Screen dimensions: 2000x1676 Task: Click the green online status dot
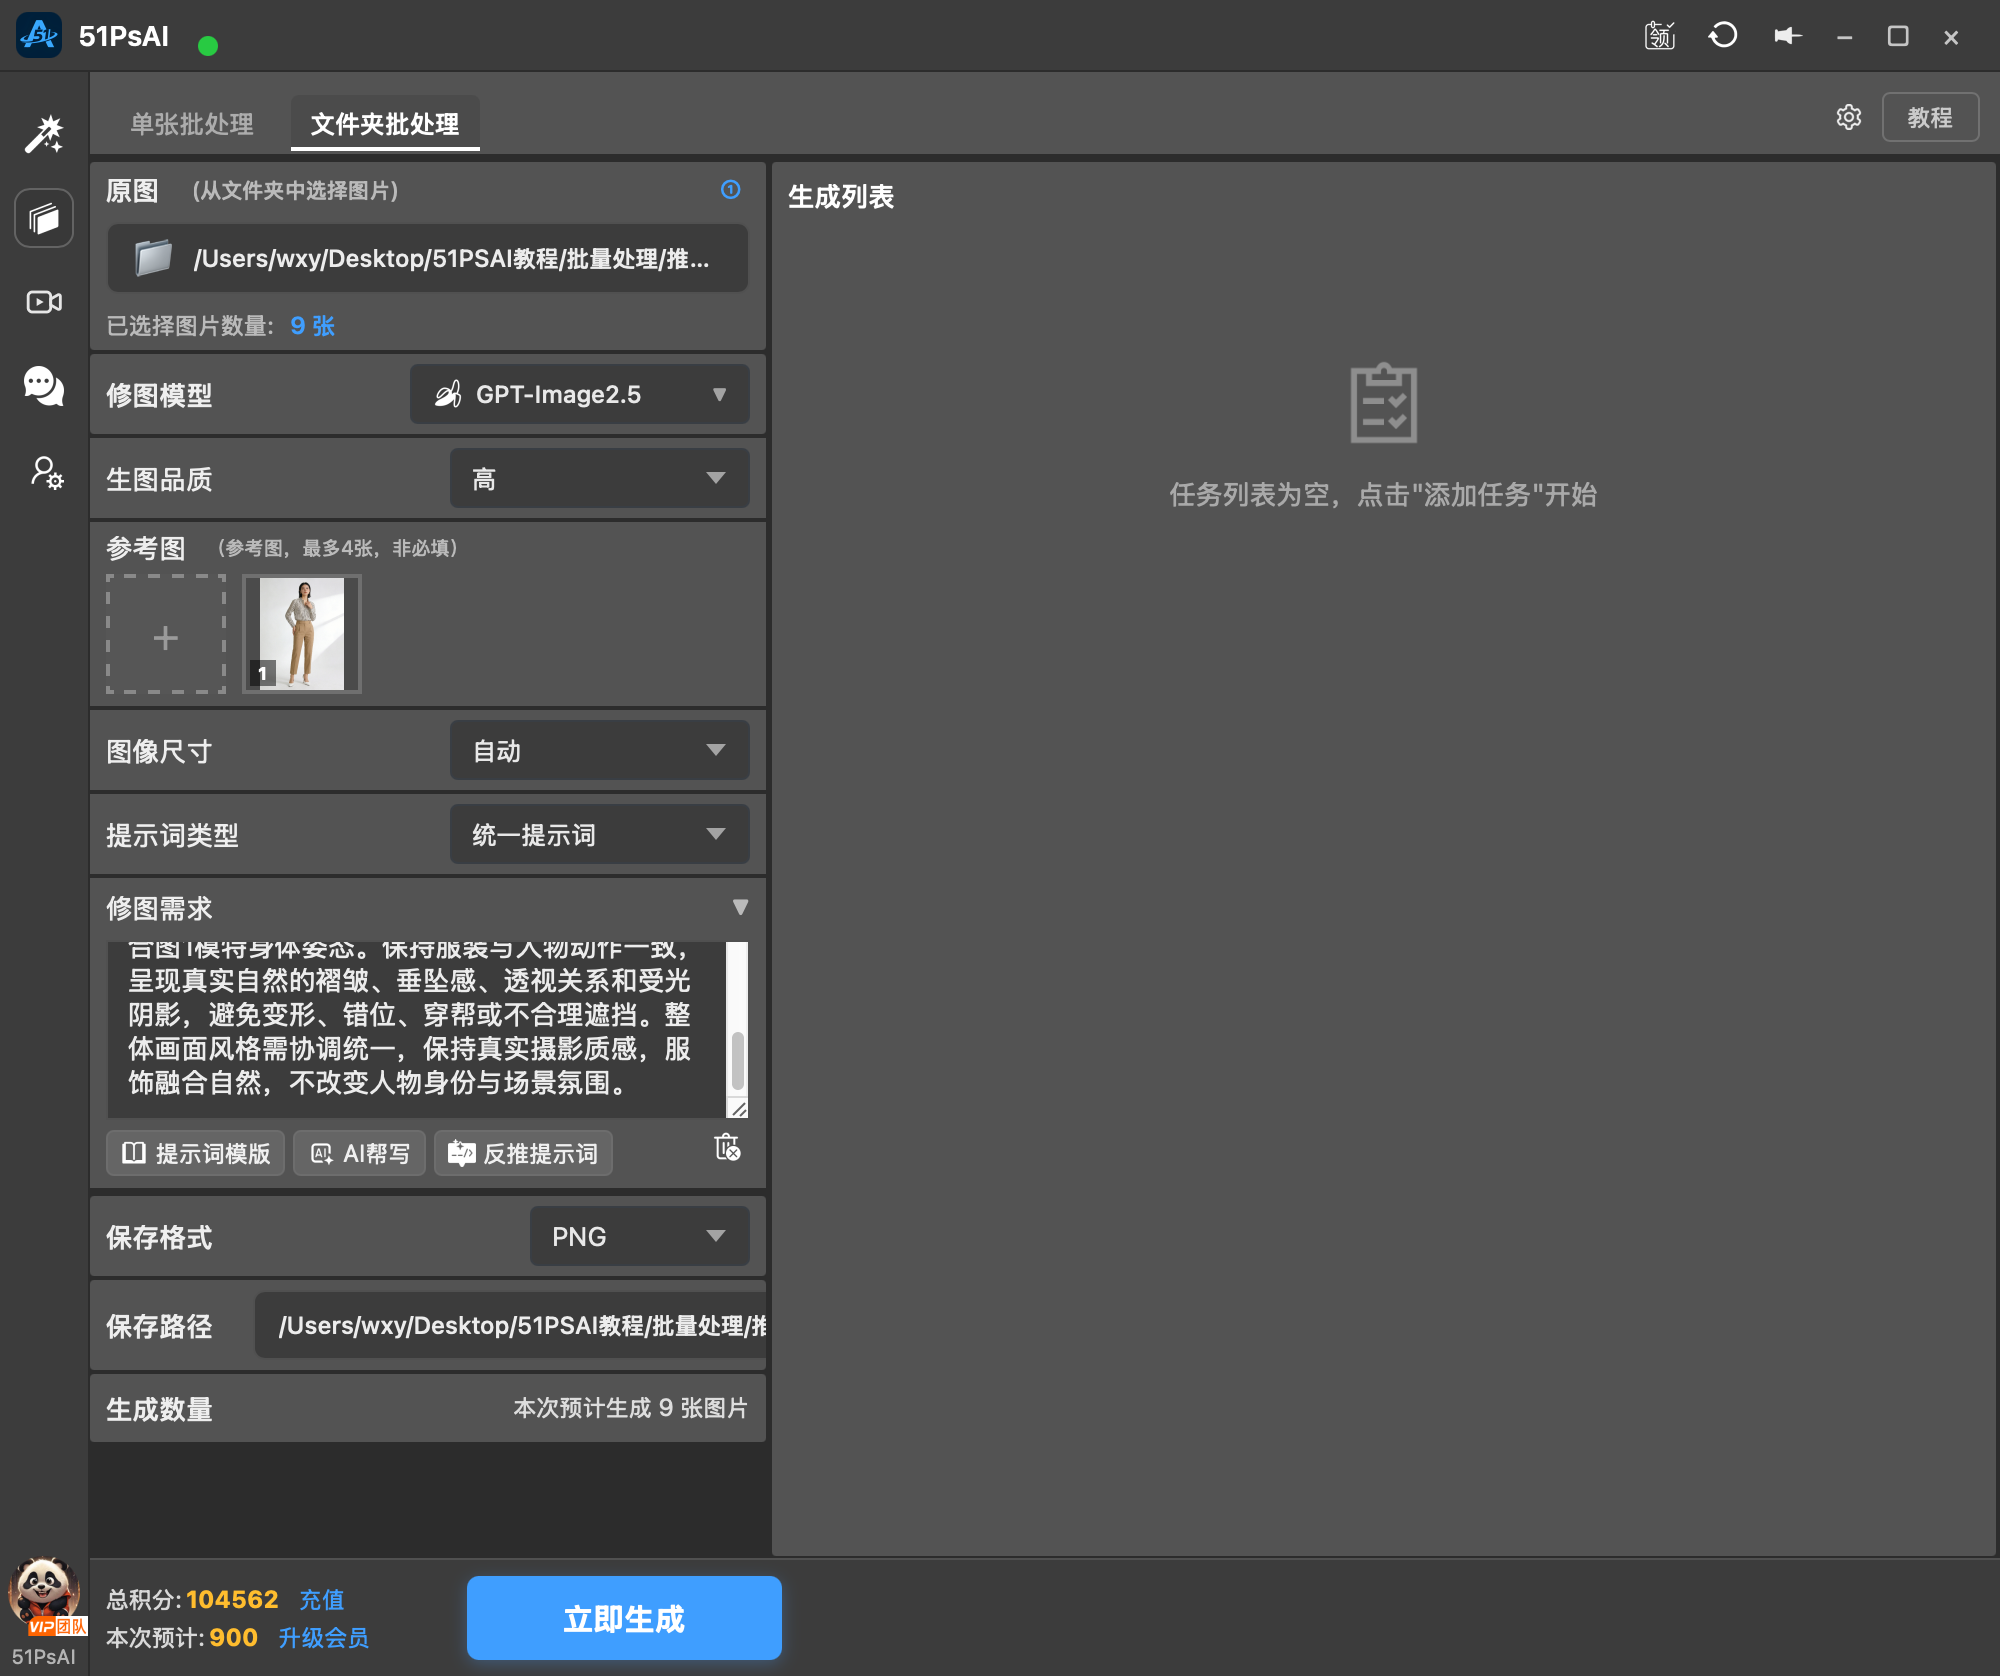208,45
